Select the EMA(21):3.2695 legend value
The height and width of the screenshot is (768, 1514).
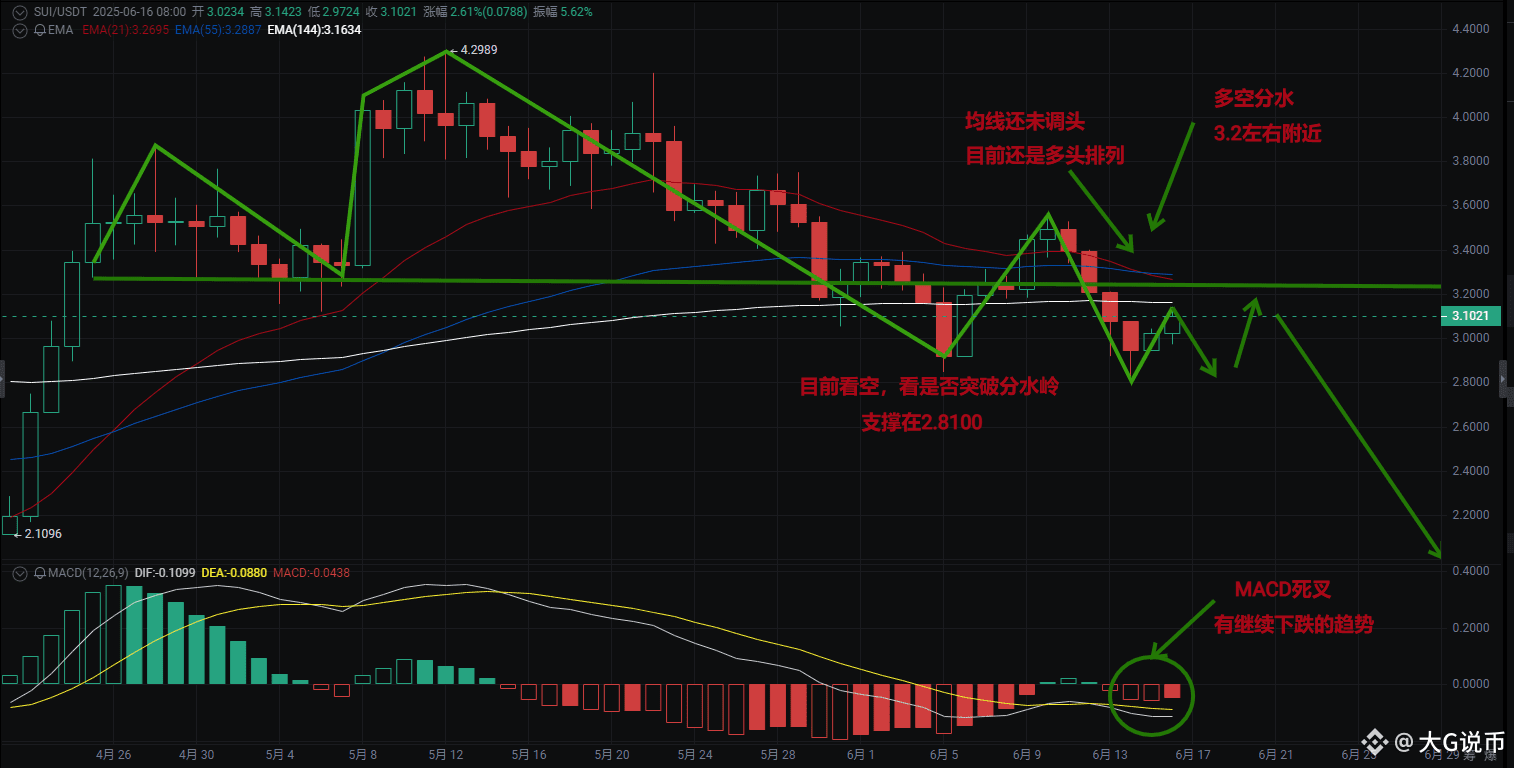pyautogui.click(x=126, y=30)
